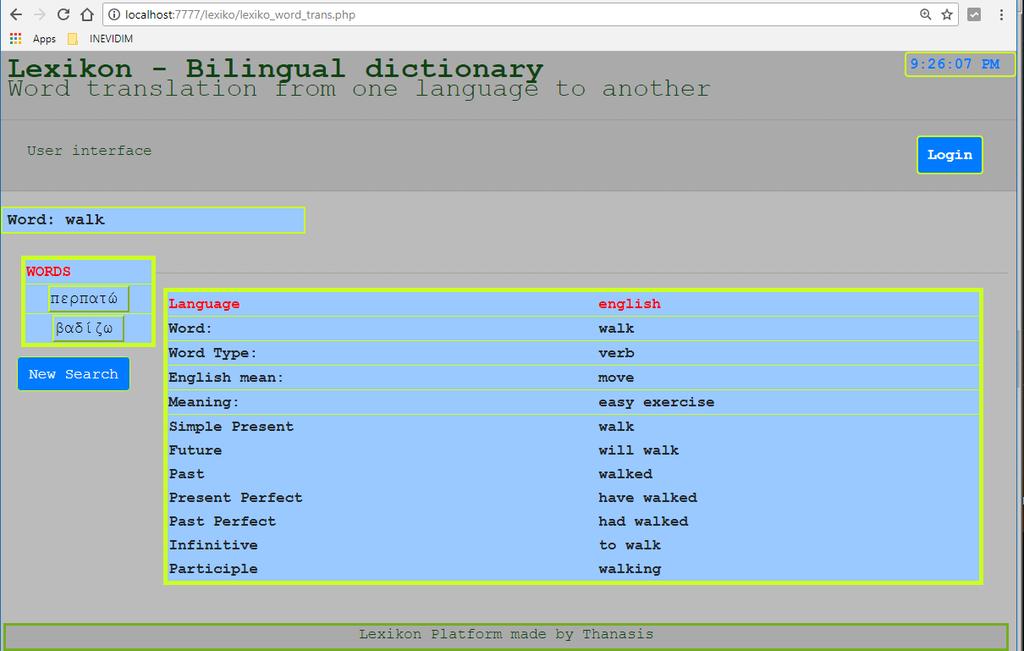The height and width of the screenshot is (651, 1024).
Task: Click the had walked value
Action: click(x=643, y=521)
